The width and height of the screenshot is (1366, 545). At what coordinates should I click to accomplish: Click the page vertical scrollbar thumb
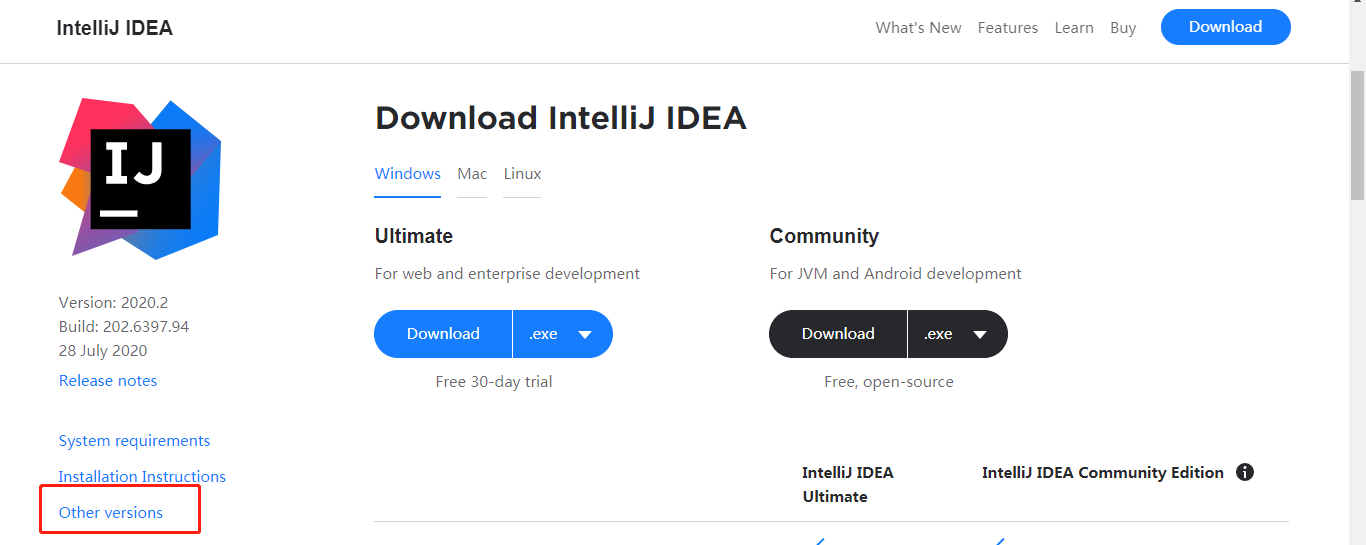pyautogui.click(x=1357, y=135)
